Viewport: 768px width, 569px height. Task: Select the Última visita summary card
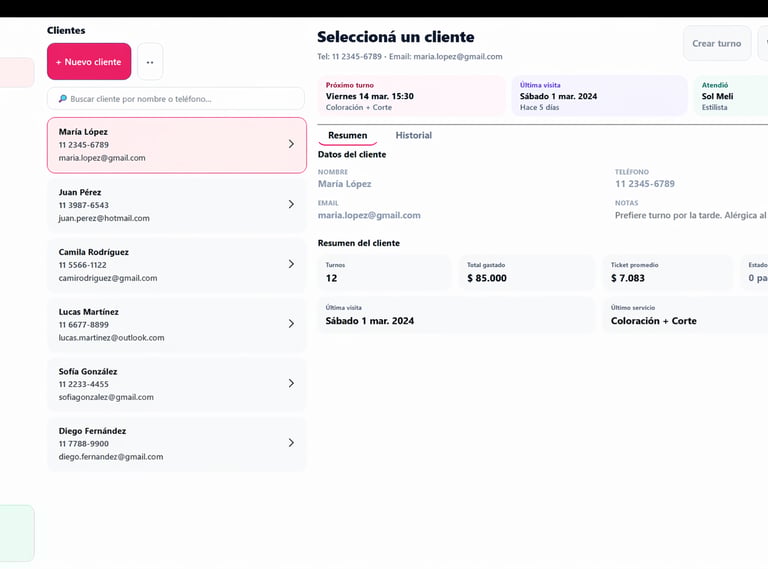click(x=599, y=96)
